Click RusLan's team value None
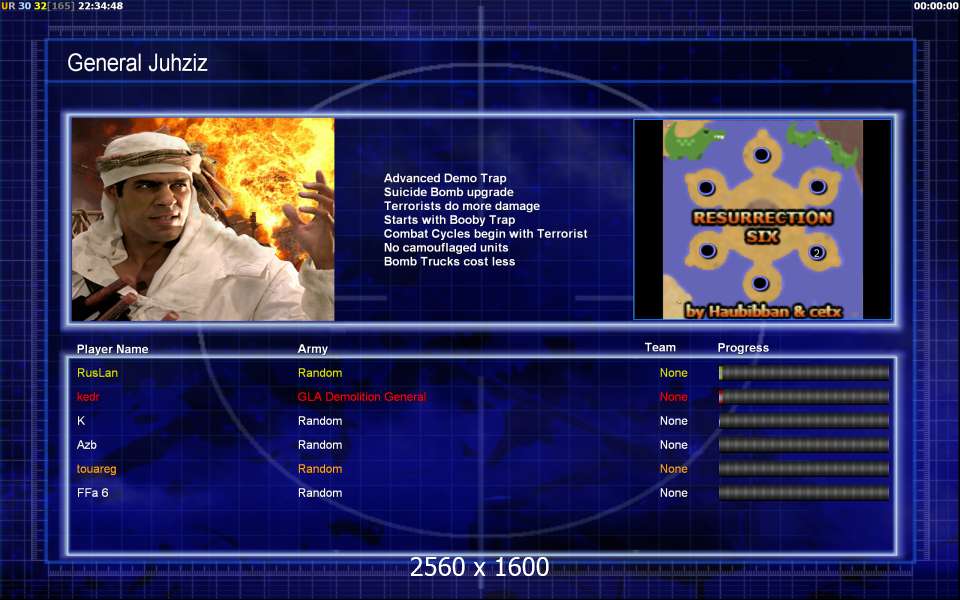The width and height of the screenshot is (960, 600). (673, 373)
